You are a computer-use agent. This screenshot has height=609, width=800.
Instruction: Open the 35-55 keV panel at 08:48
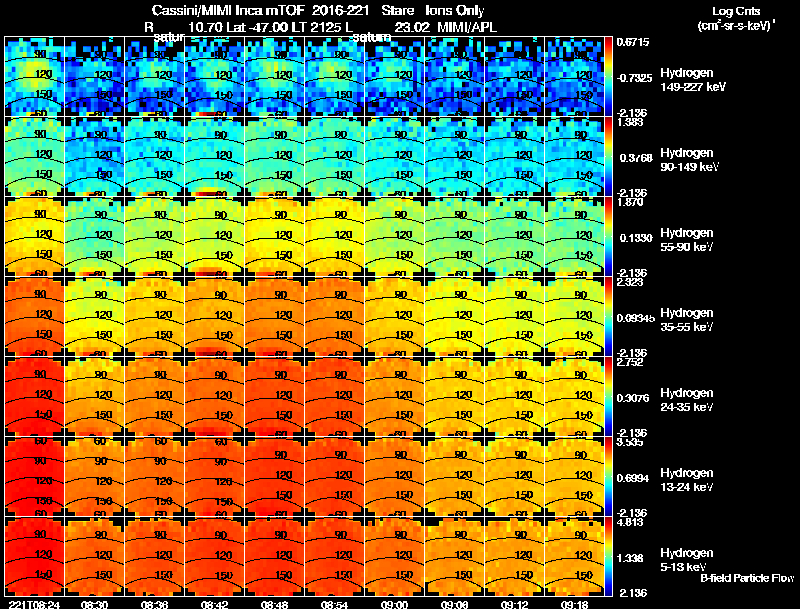pos(274,317)
